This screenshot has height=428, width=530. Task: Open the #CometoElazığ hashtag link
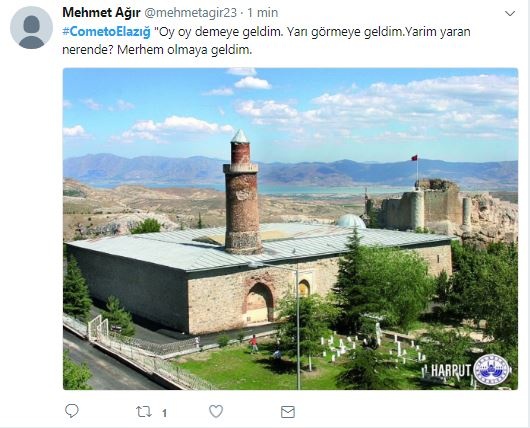(x=106, y=32)
